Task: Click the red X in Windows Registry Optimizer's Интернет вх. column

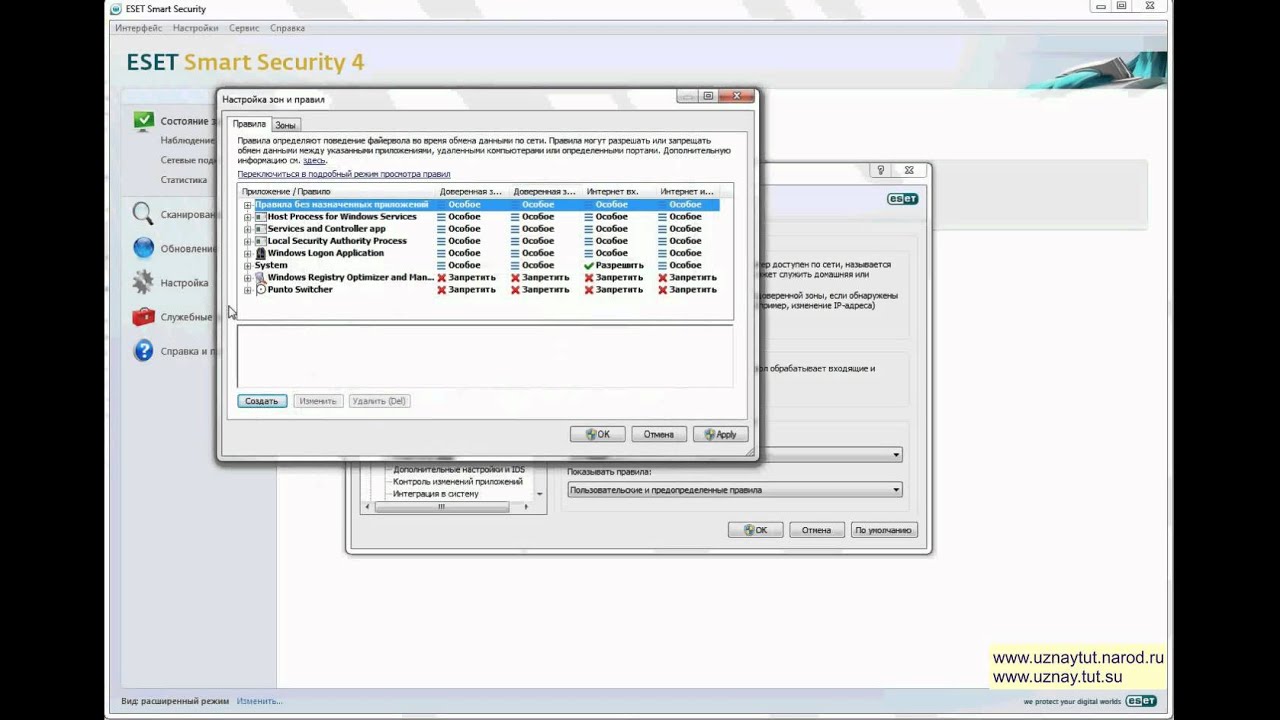Action: (x=589, y=277)
